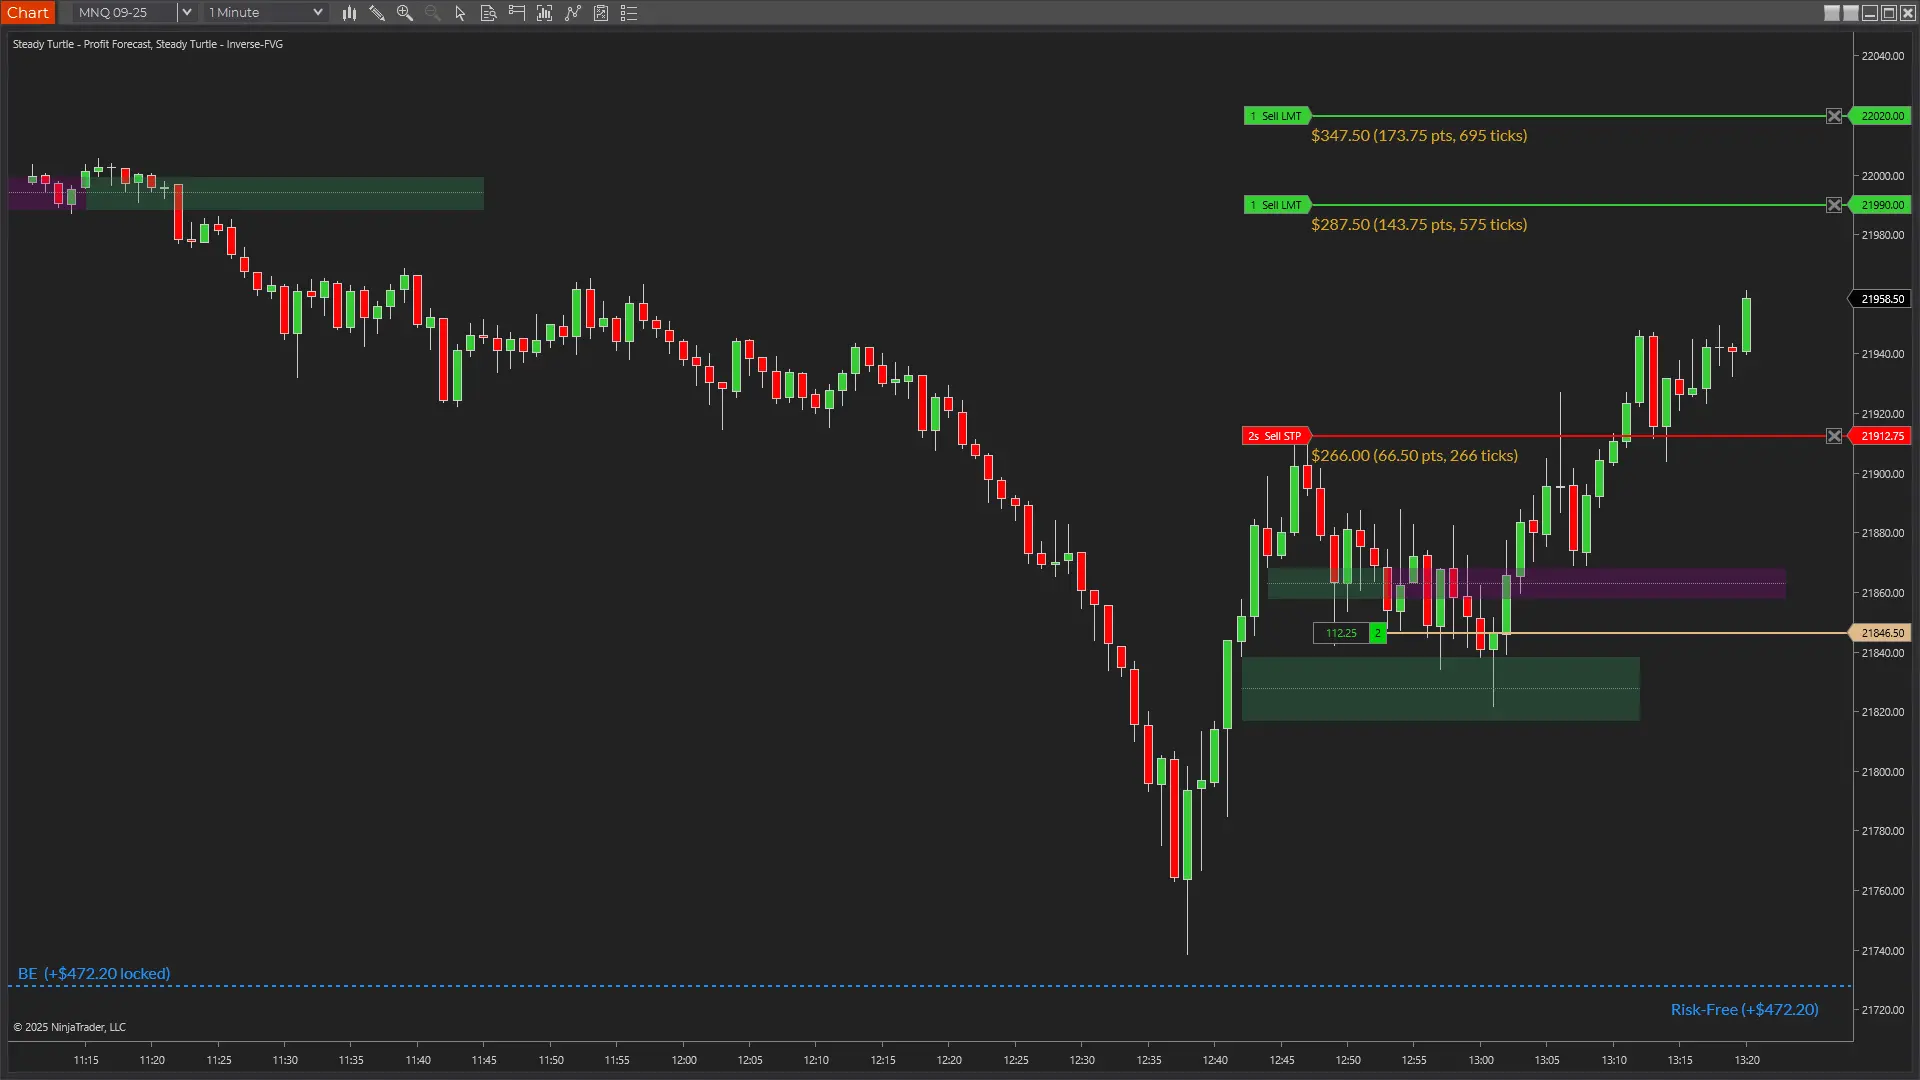The height and width of the screenshot is (1080, 1920).
Task: Open the Data Series icon
Action: coord(545,13)
